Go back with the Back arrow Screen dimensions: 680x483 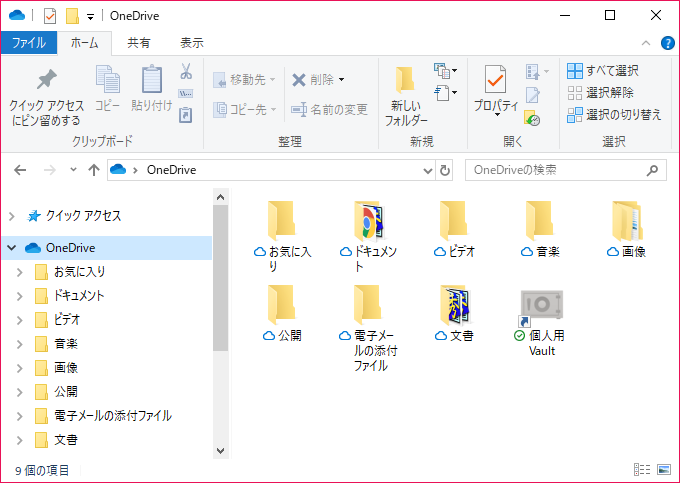(20, 170)
